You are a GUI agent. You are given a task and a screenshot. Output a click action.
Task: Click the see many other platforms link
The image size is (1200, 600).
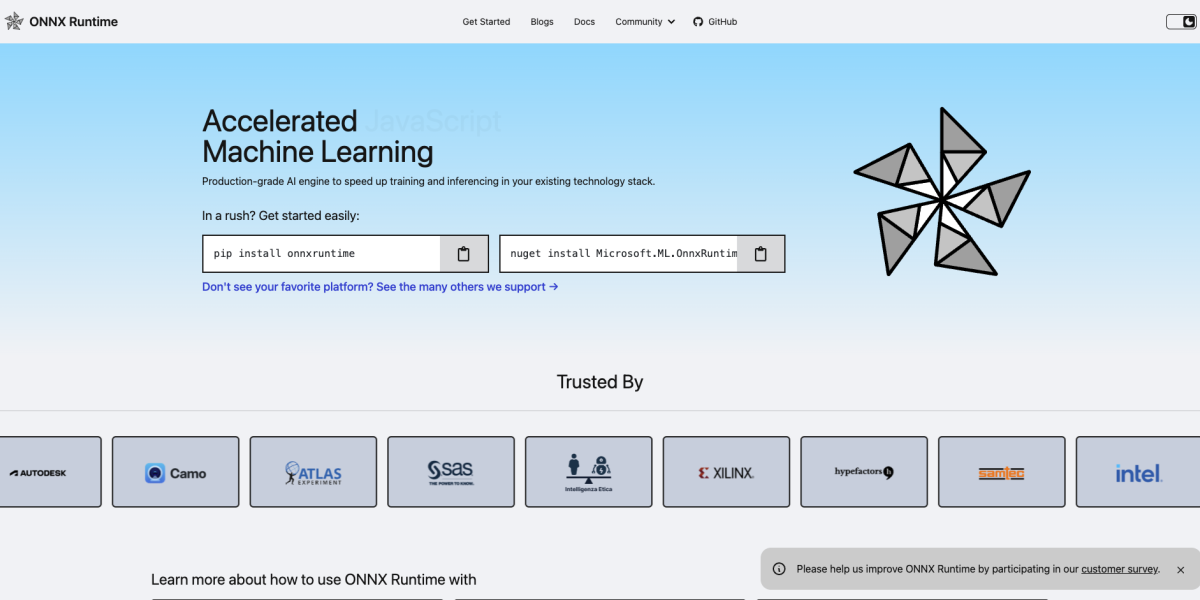point(380,287)
